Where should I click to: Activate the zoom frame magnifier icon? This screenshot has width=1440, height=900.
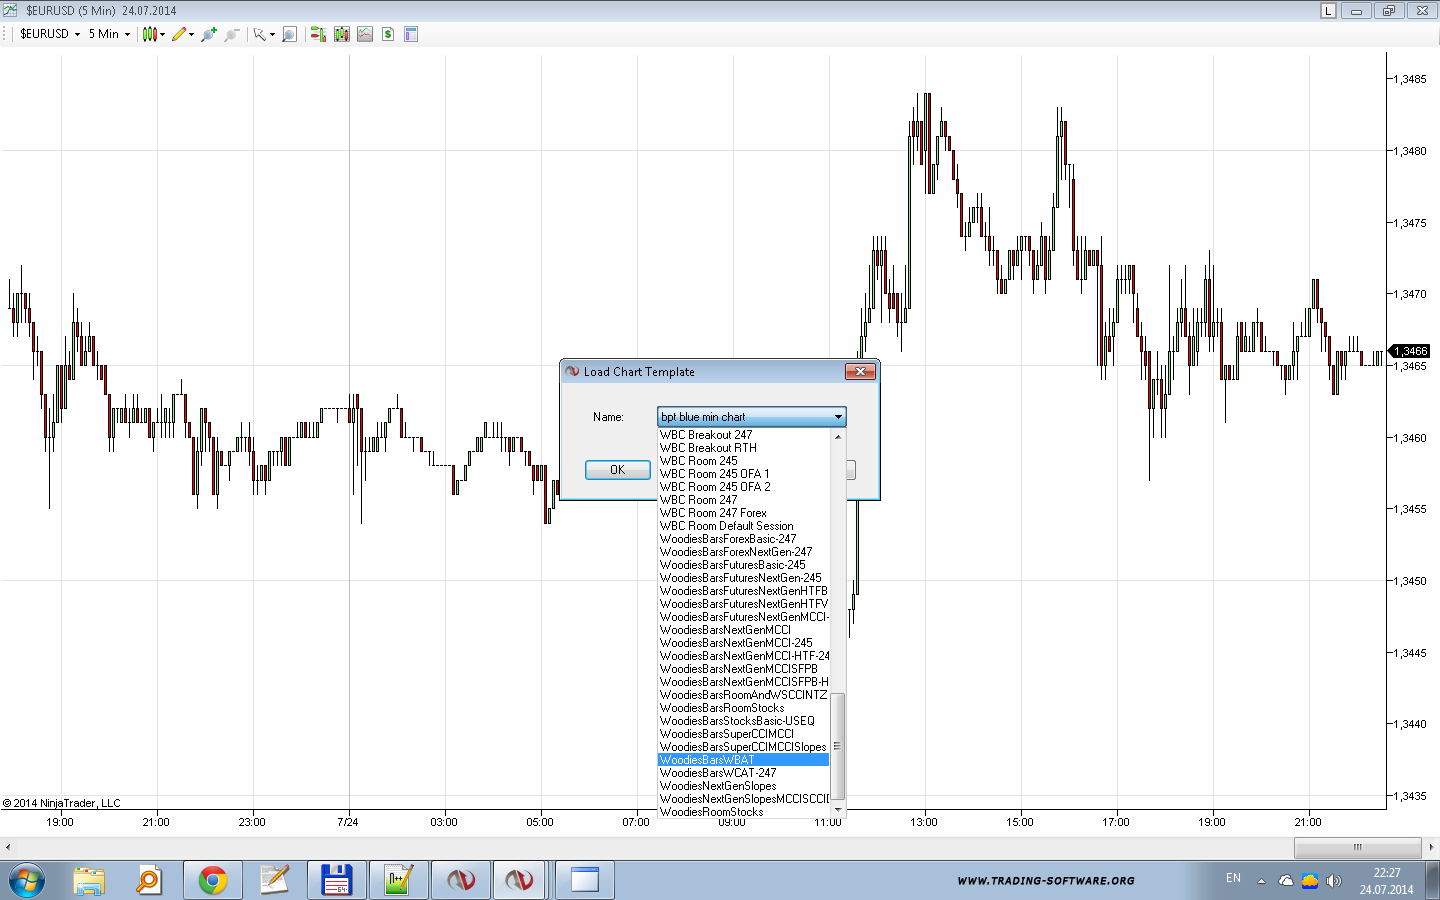(x=289, y=34)
